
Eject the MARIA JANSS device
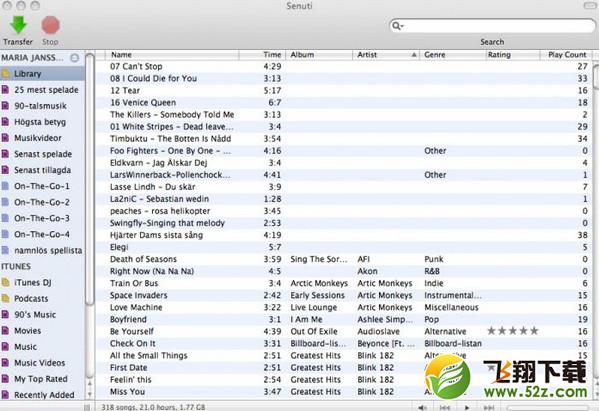[x=75, y=58]
